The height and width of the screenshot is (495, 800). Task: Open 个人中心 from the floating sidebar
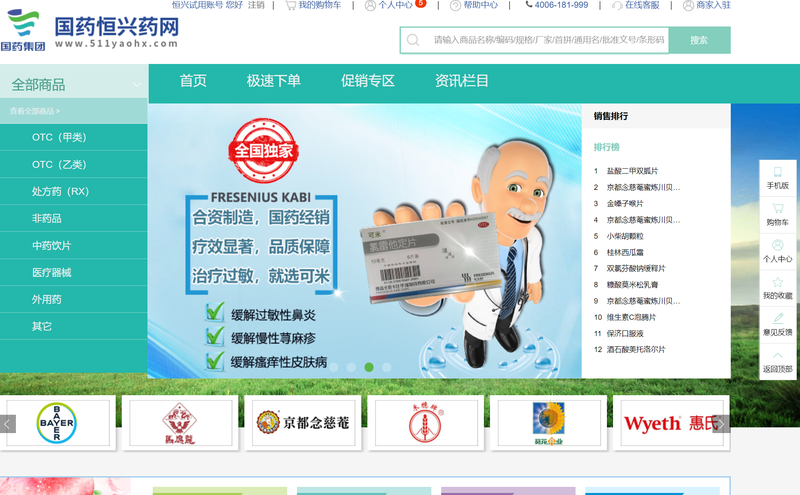point(778,252)
